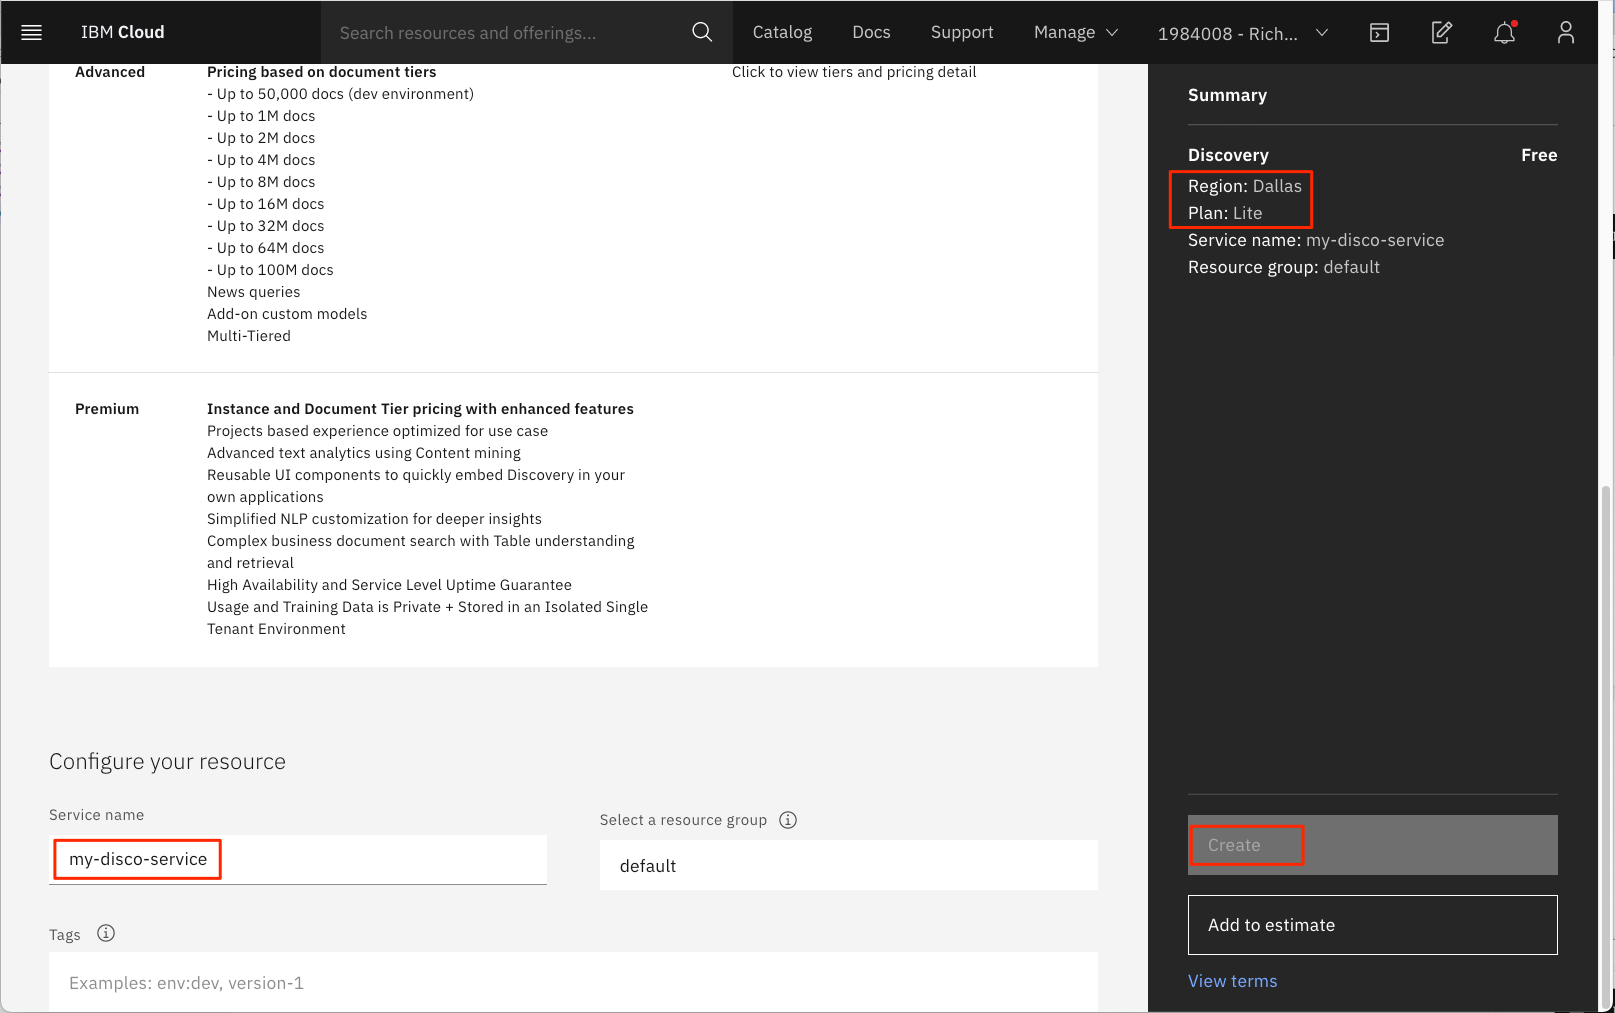Open the resource group default dropdown

click(848, 865)
